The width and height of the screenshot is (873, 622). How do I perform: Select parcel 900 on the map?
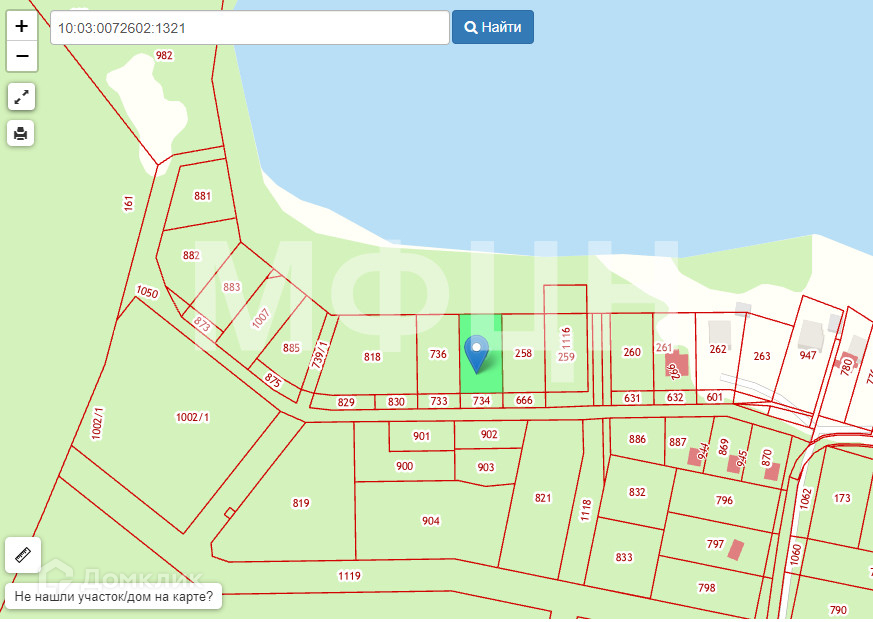click(404, 466)
